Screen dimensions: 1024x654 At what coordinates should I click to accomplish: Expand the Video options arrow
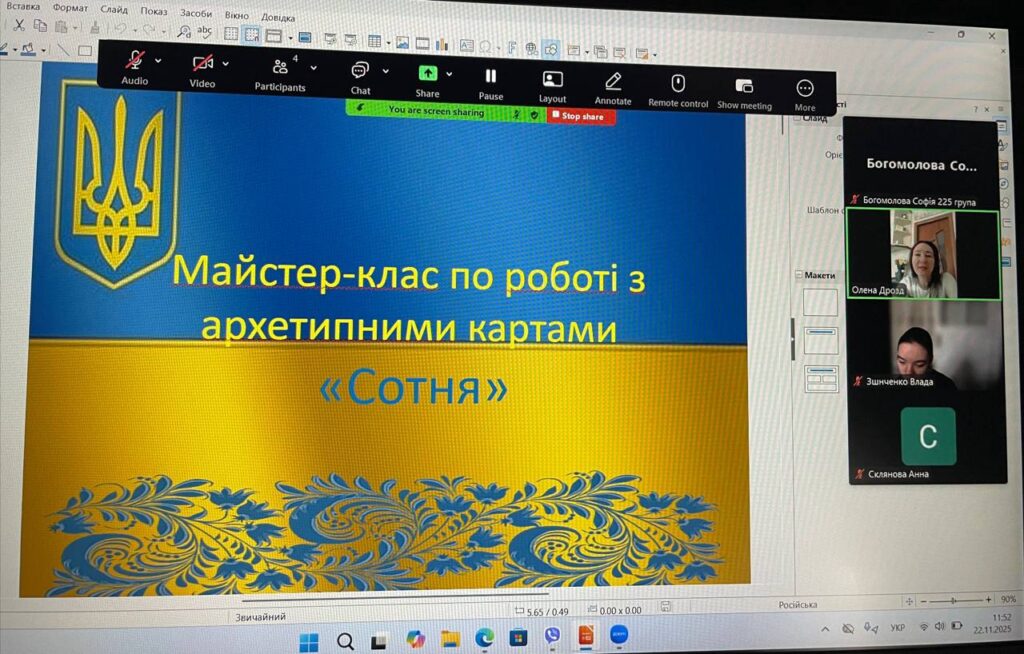226,63
